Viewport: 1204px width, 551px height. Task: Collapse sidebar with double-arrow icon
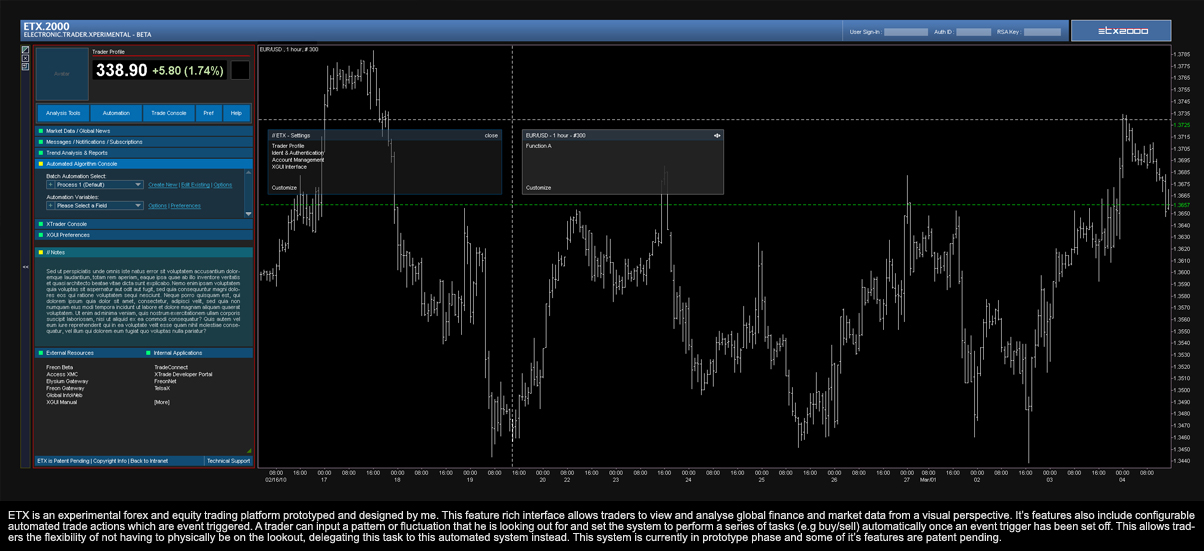(x=26, y=267)
